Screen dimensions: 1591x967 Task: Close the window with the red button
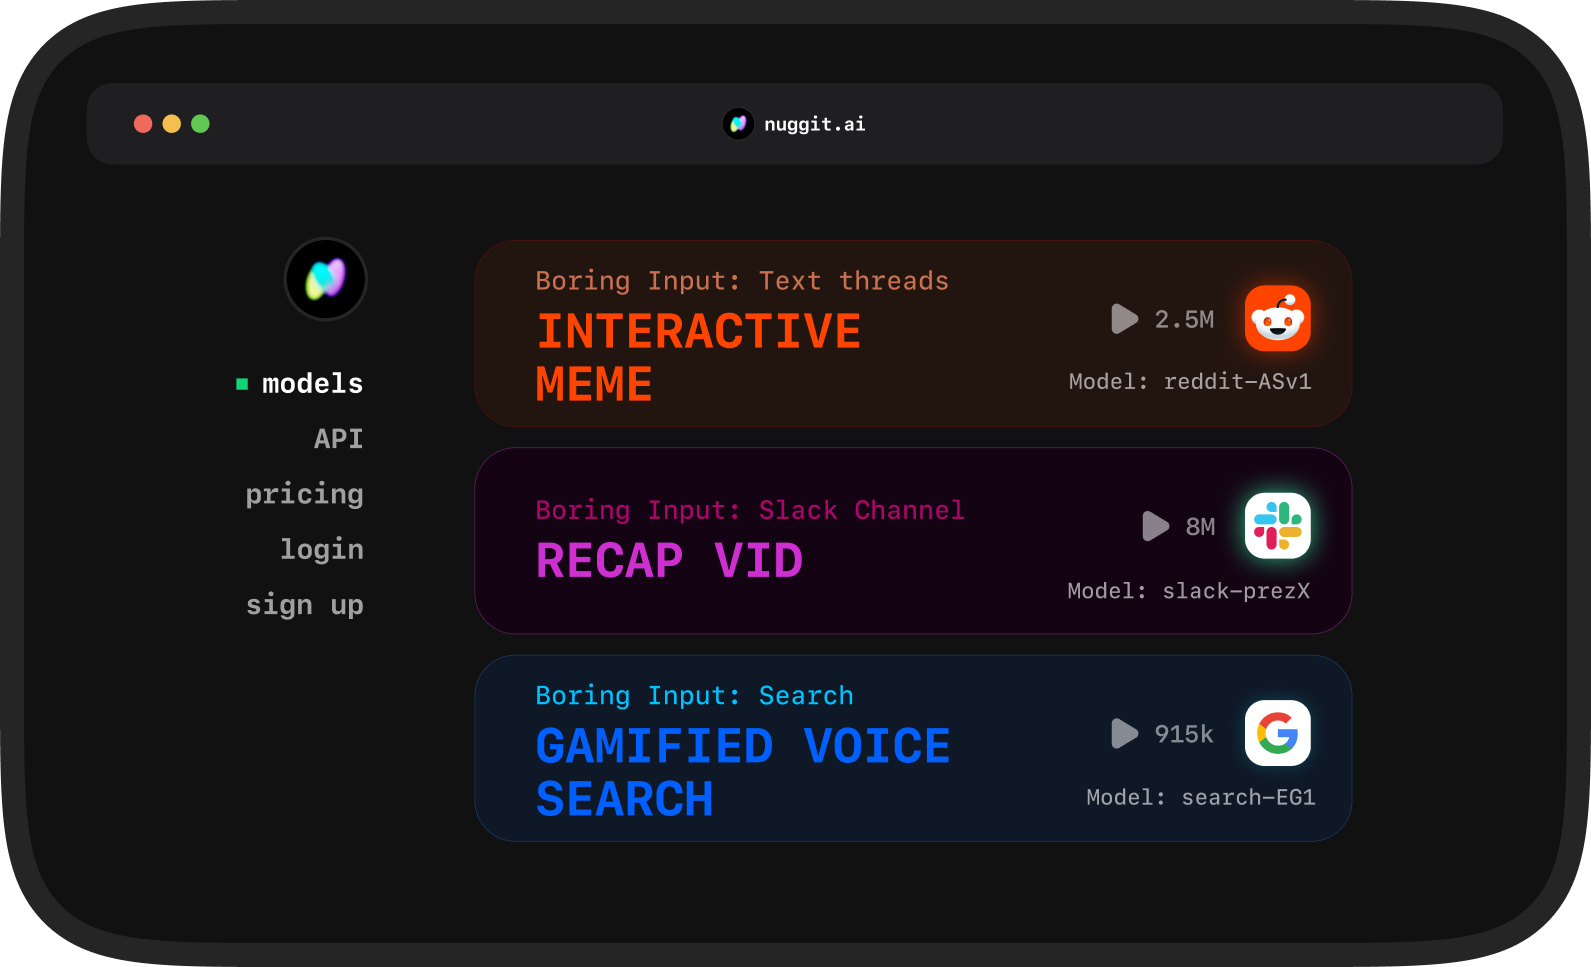point(143,124)
